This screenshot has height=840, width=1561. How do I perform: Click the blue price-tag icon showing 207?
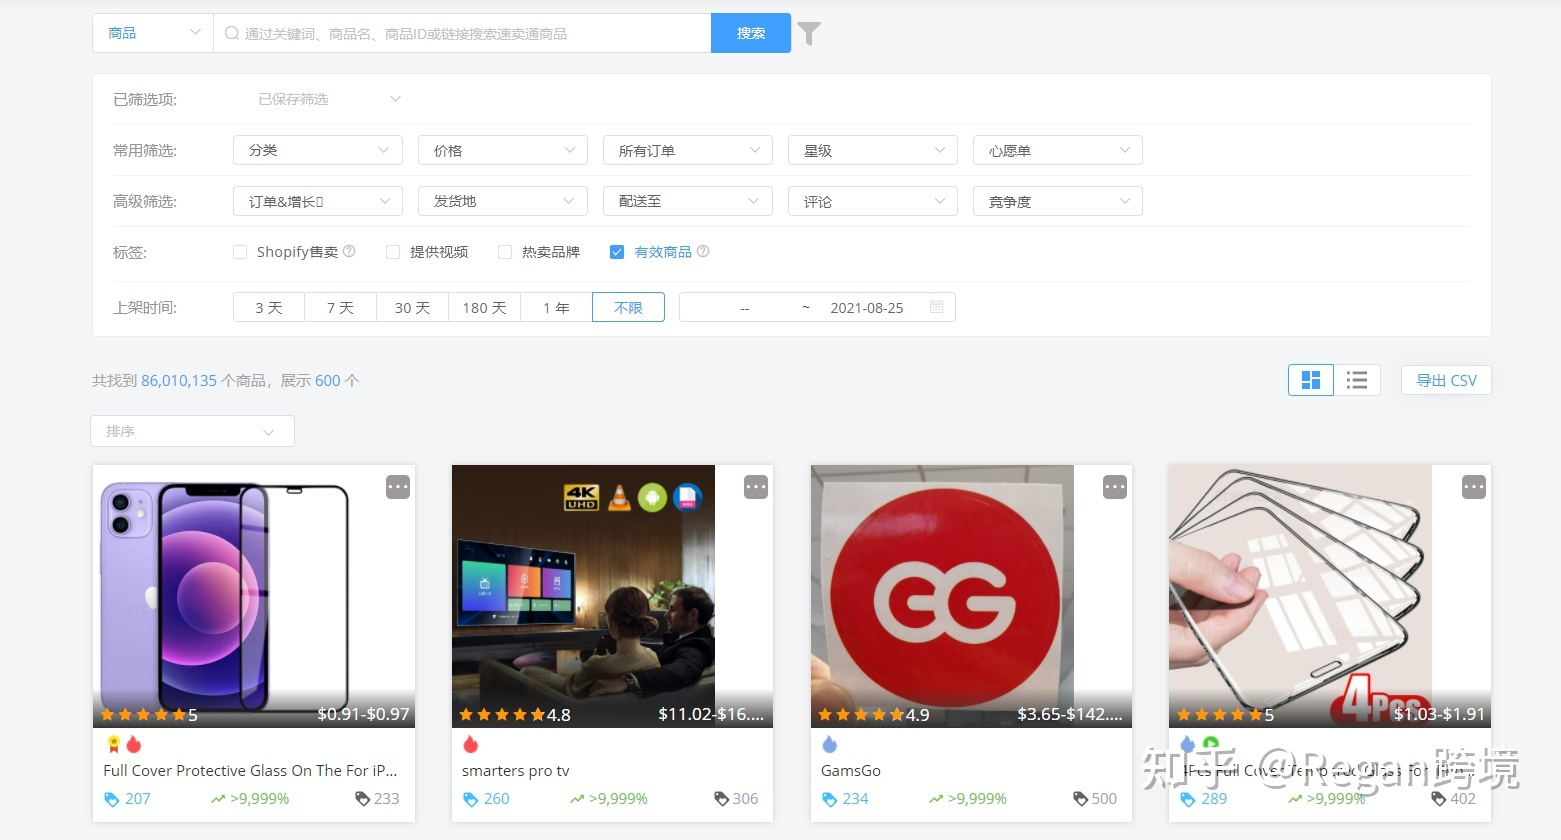click(112, 798)
